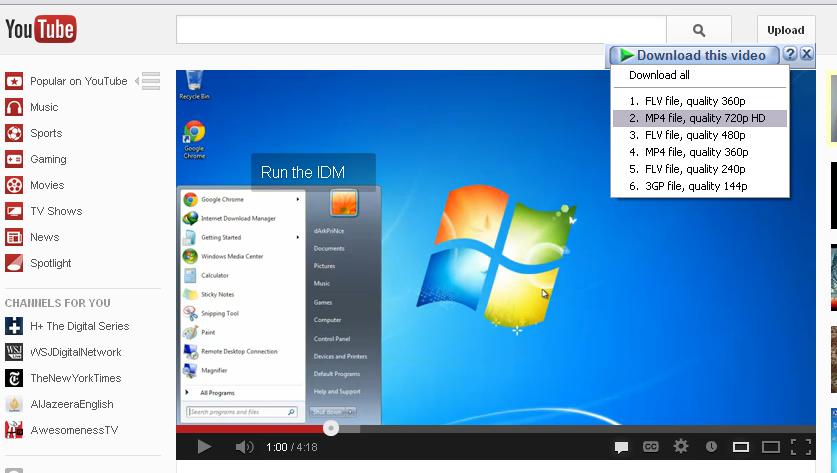Open the Movies category link

(x=47, y=185)
